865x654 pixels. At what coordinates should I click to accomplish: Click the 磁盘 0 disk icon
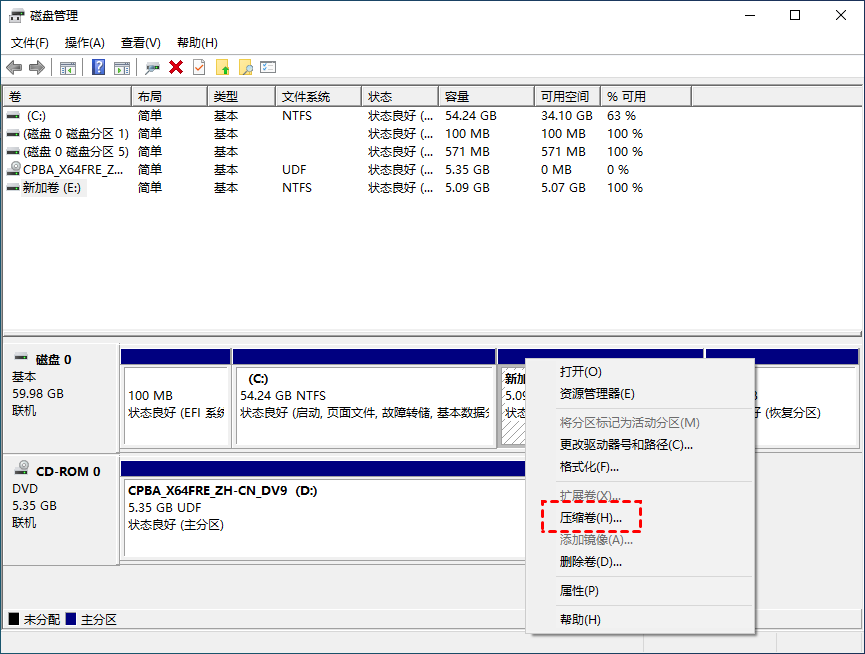(x=21, y=356)
